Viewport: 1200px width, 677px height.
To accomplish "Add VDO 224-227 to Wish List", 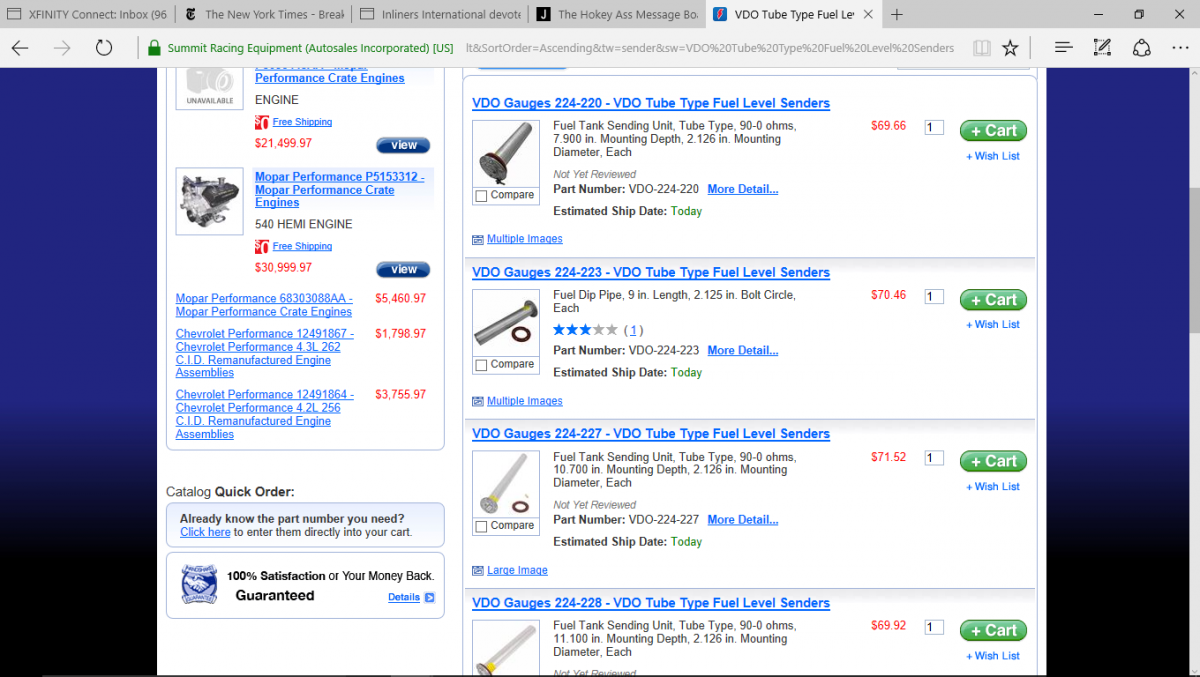I will [993, 486].
